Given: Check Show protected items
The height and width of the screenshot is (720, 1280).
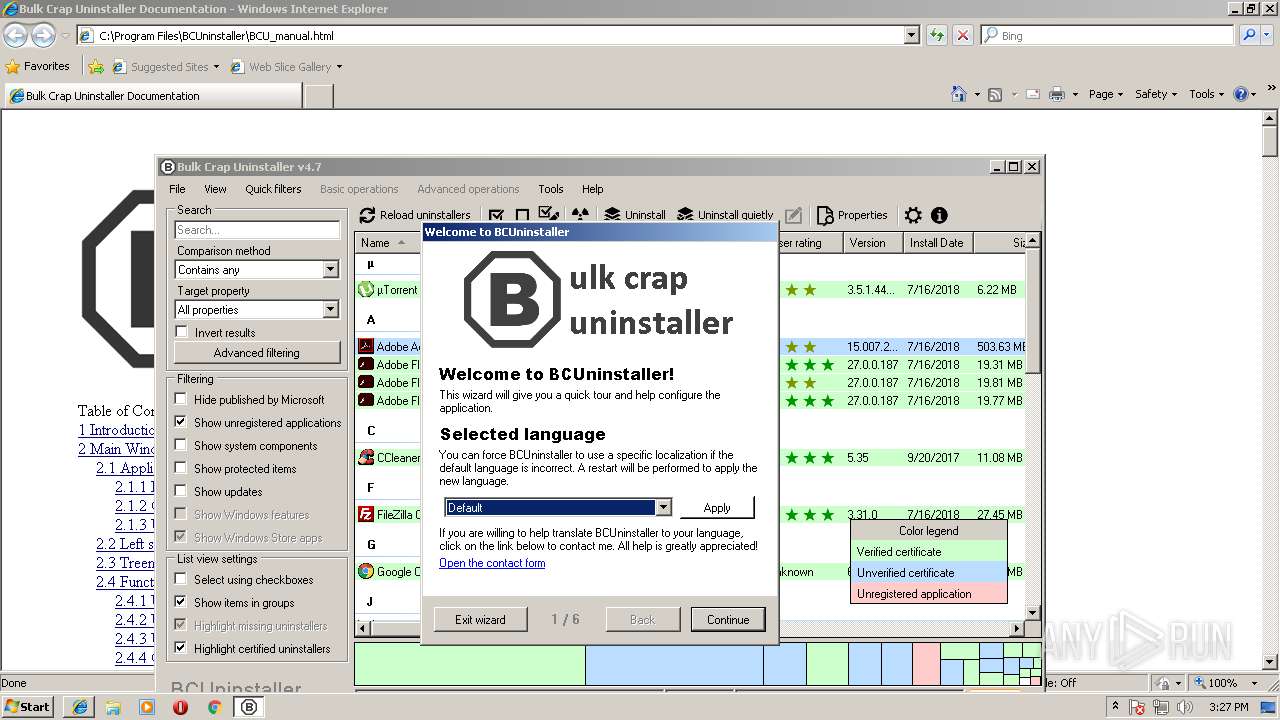Looking at the screenshot, I should coord(181,468).
